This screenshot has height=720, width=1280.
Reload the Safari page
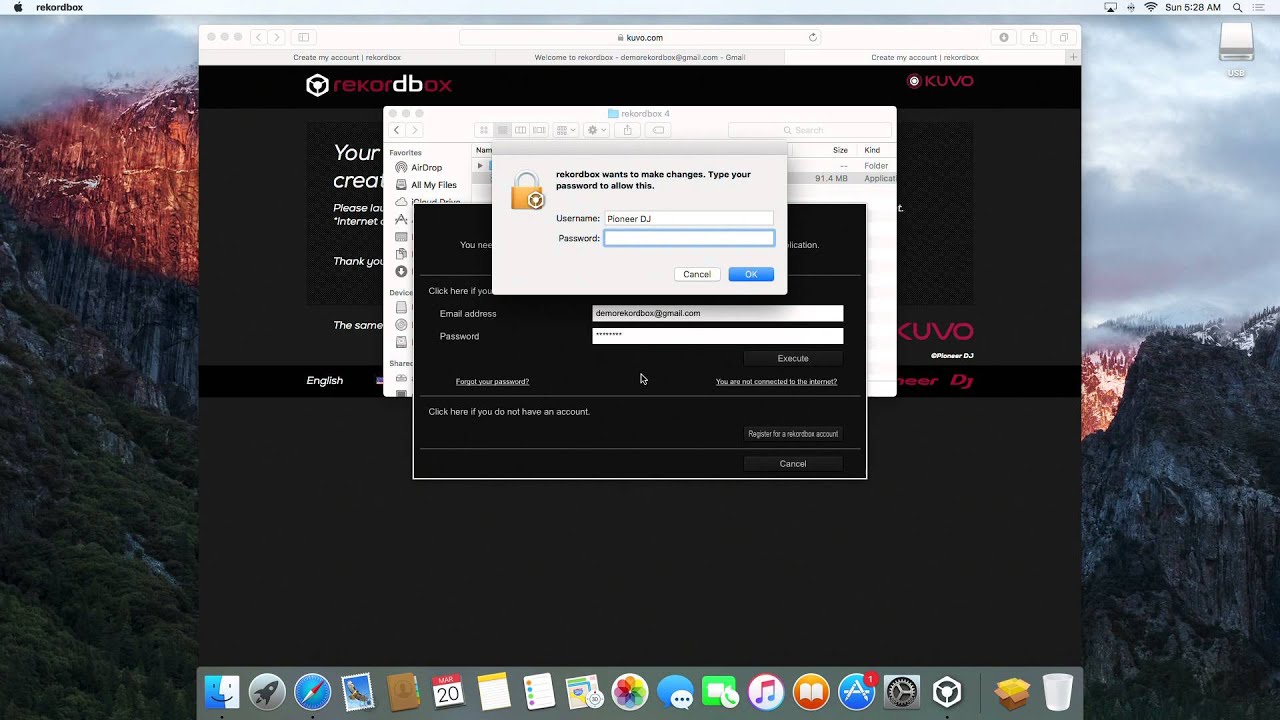[812, 37]
